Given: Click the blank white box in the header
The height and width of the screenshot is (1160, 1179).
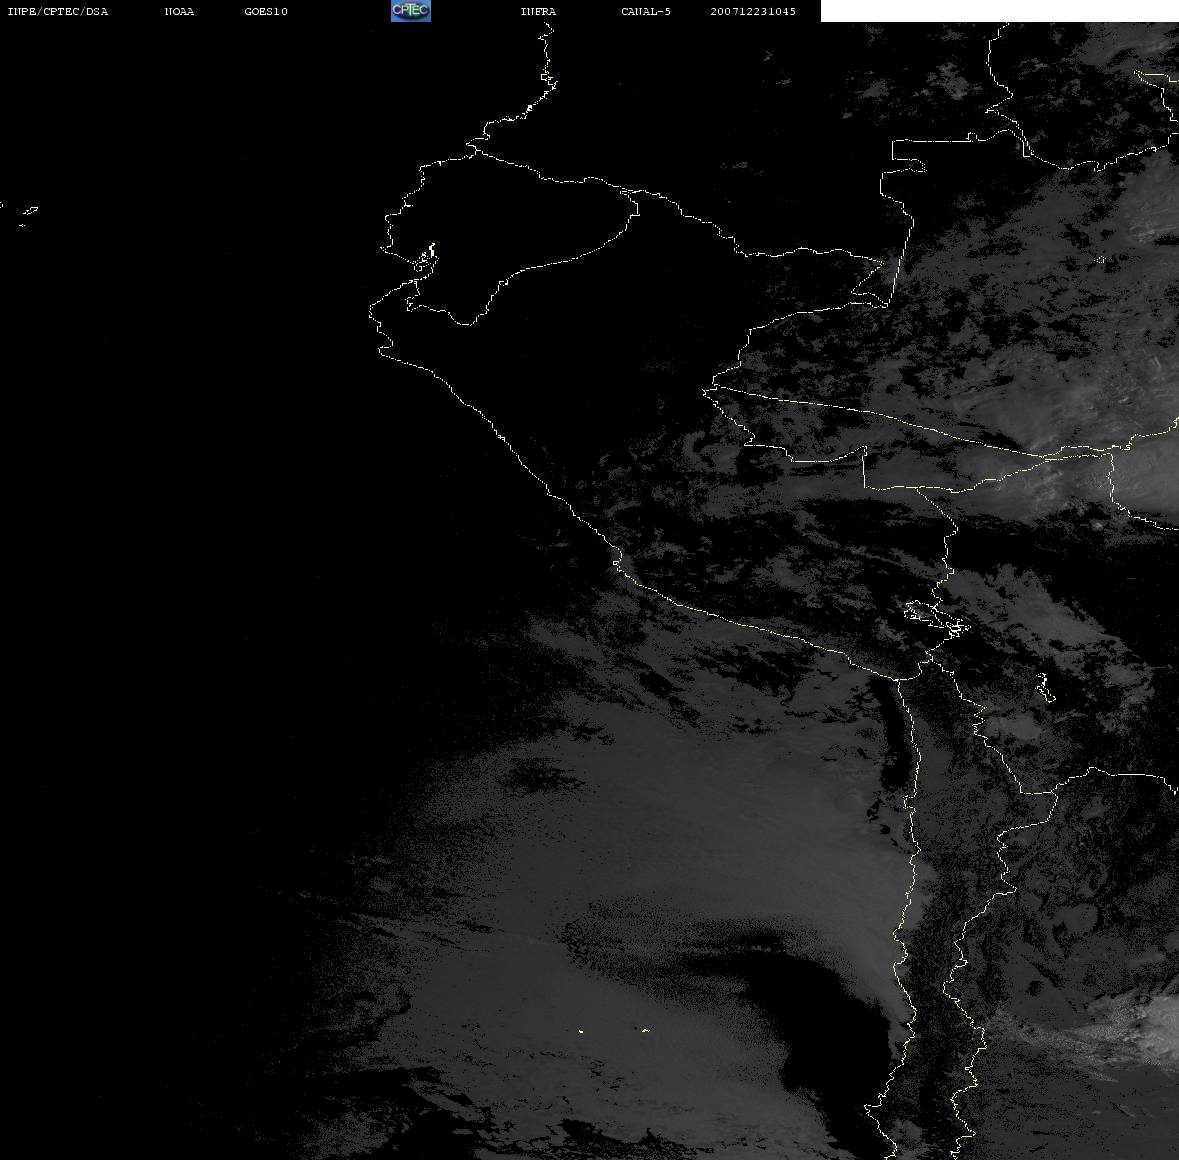Looking at the screenshot, I should [x=998, y=11].
